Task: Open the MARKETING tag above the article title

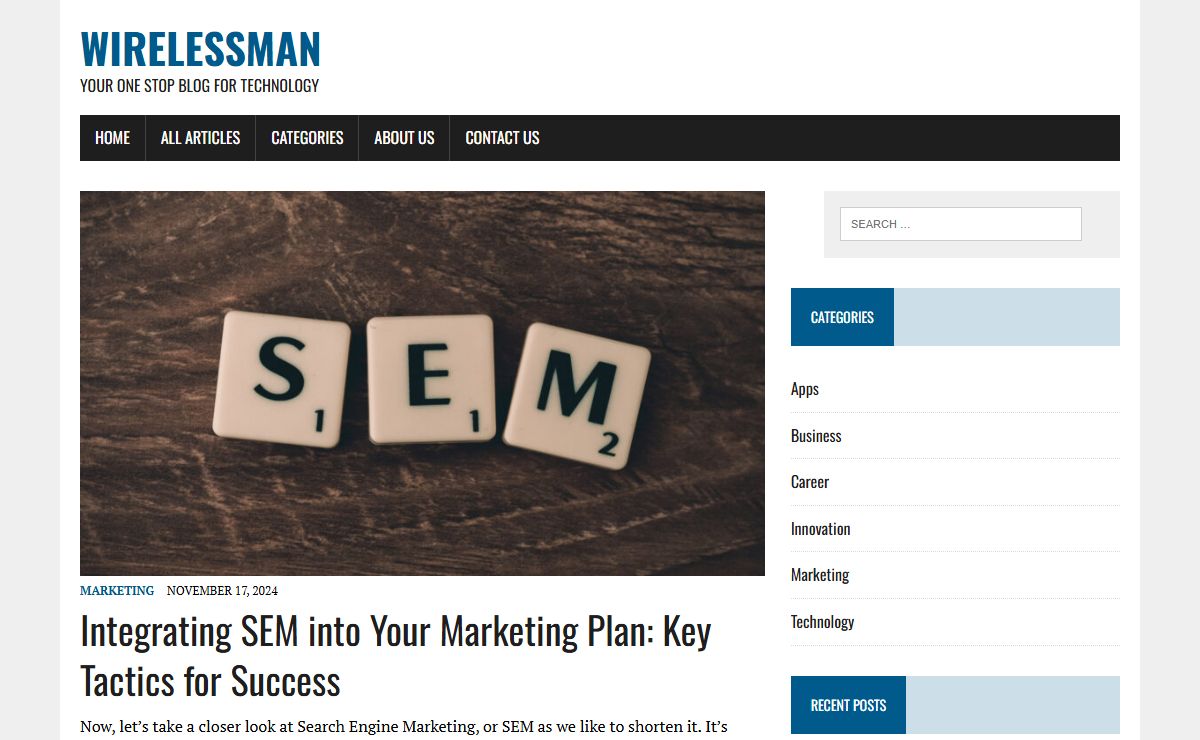Action: [117, 590]
